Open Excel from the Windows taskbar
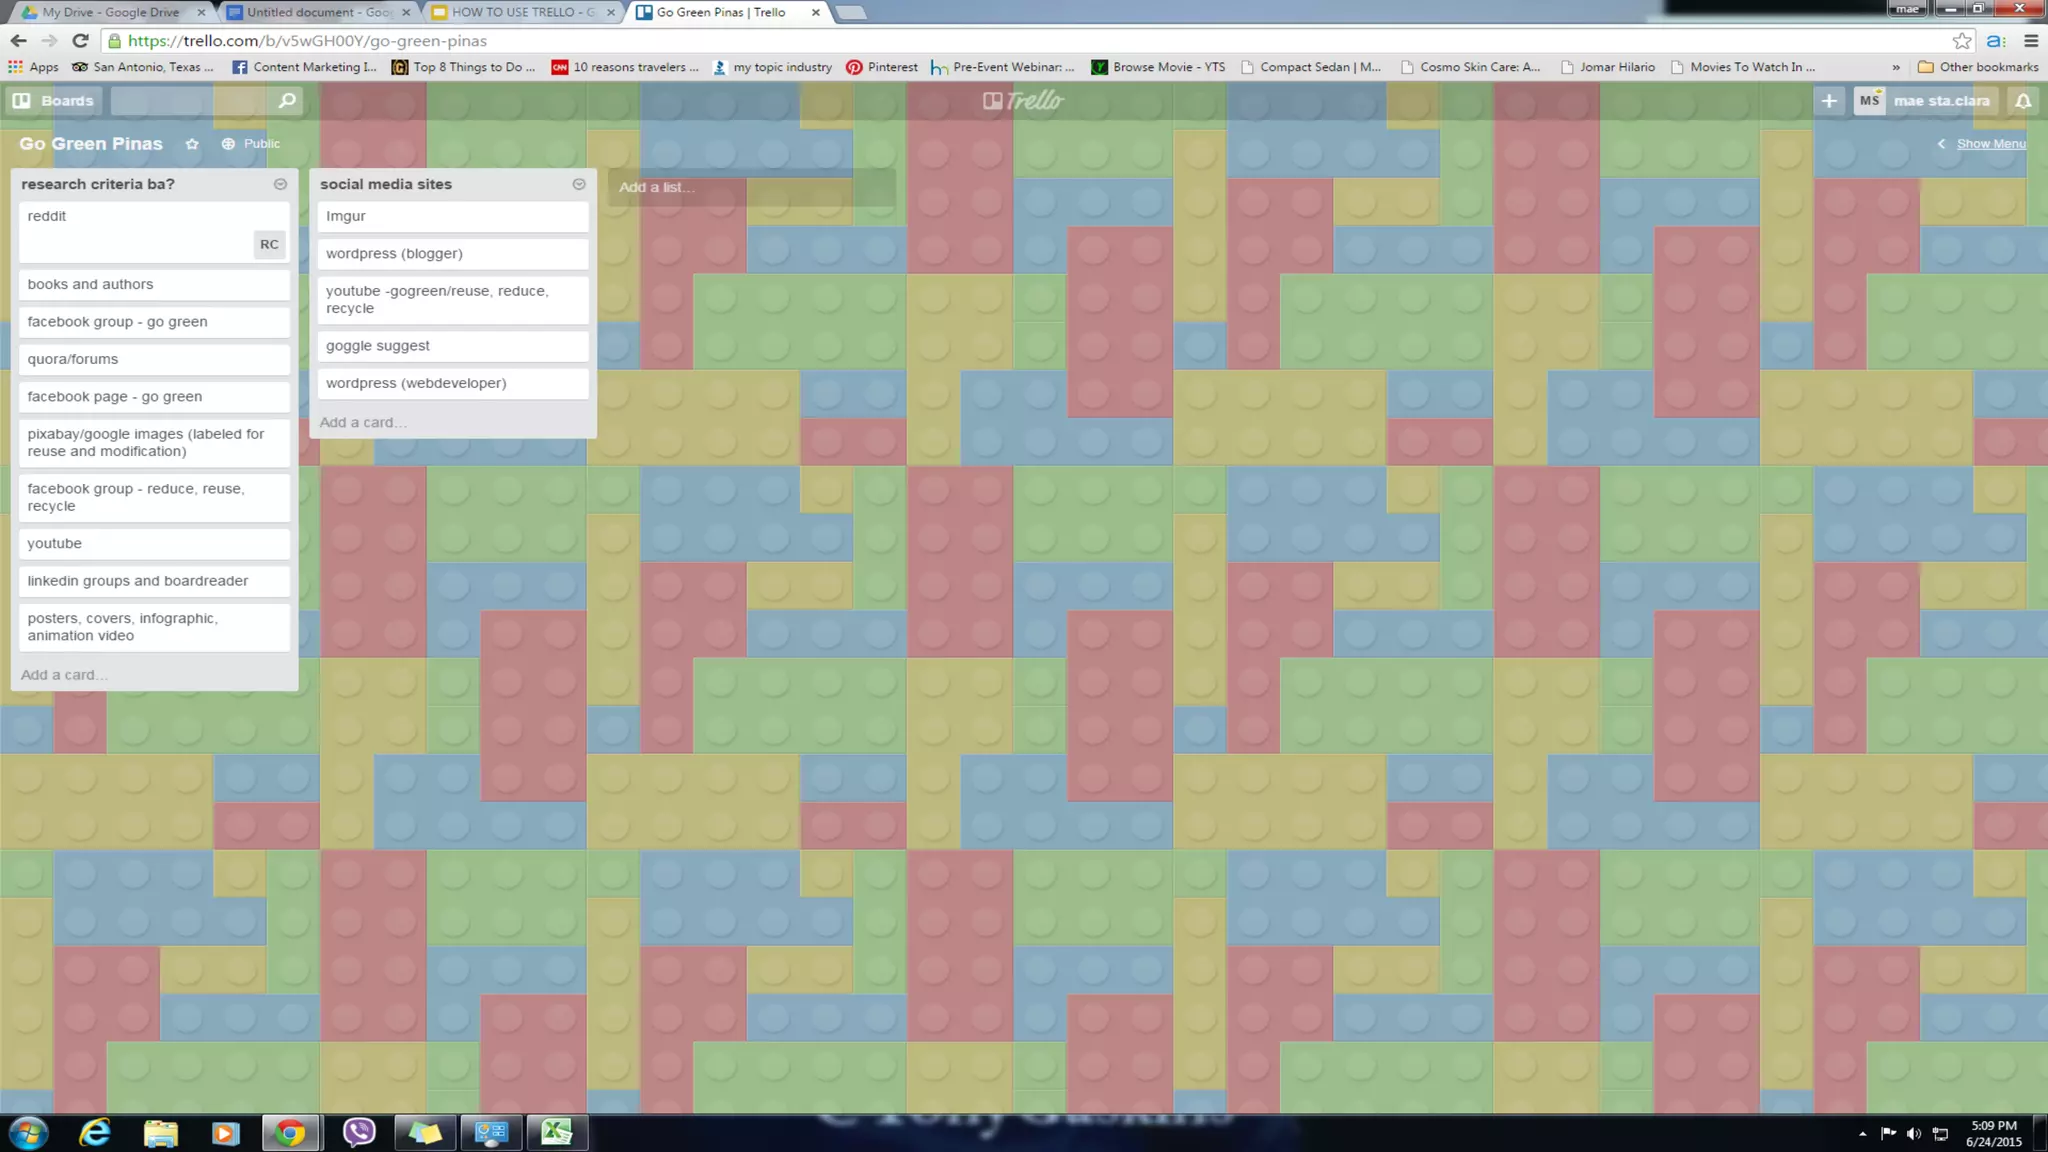The width and height of the screenshot is (2048, 1152). (556, 1132)
